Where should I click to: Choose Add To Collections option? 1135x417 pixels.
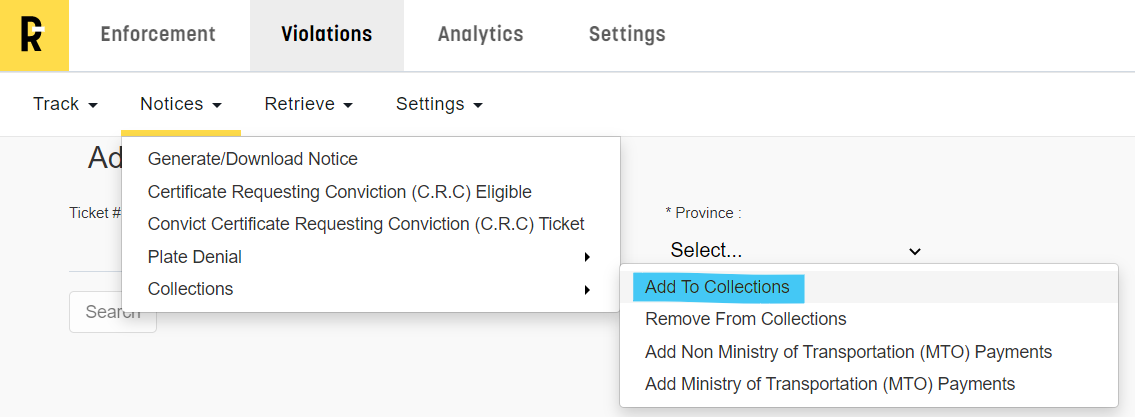pyautogui.click(x=717, y=287)
